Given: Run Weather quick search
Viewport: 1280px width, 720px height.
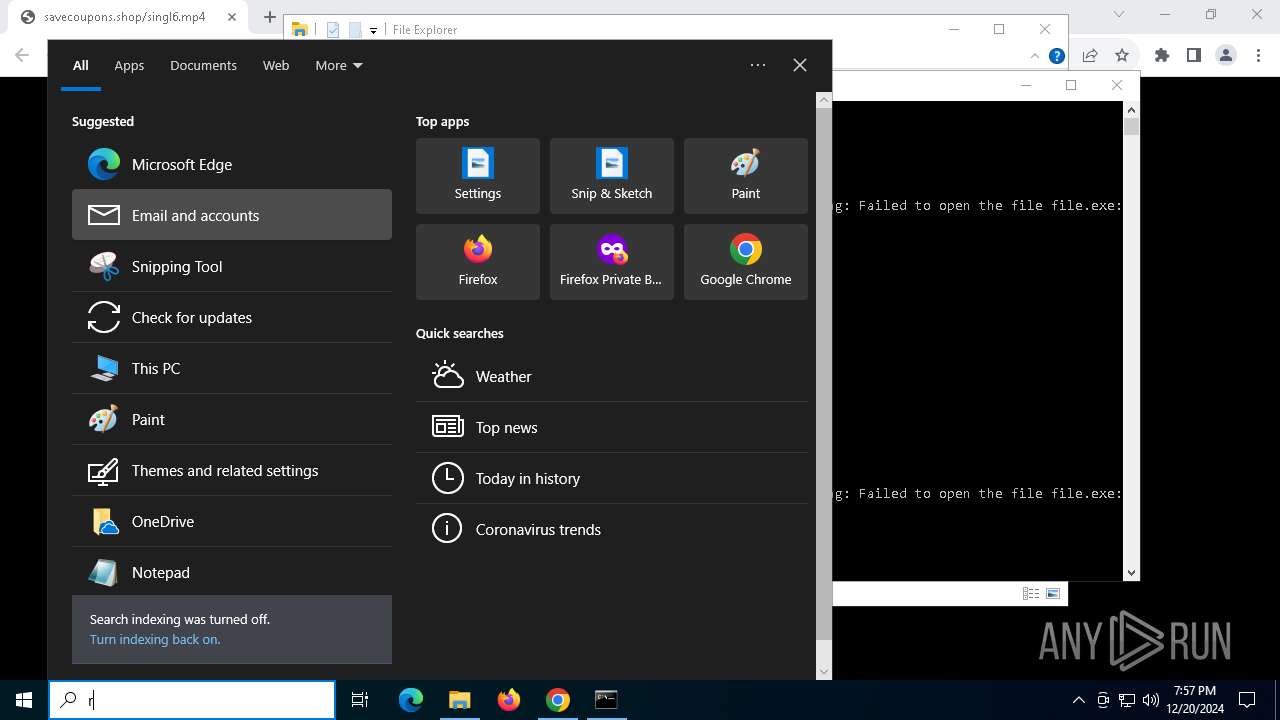Looking at the screenshot, I should click(x=612, y=376).
